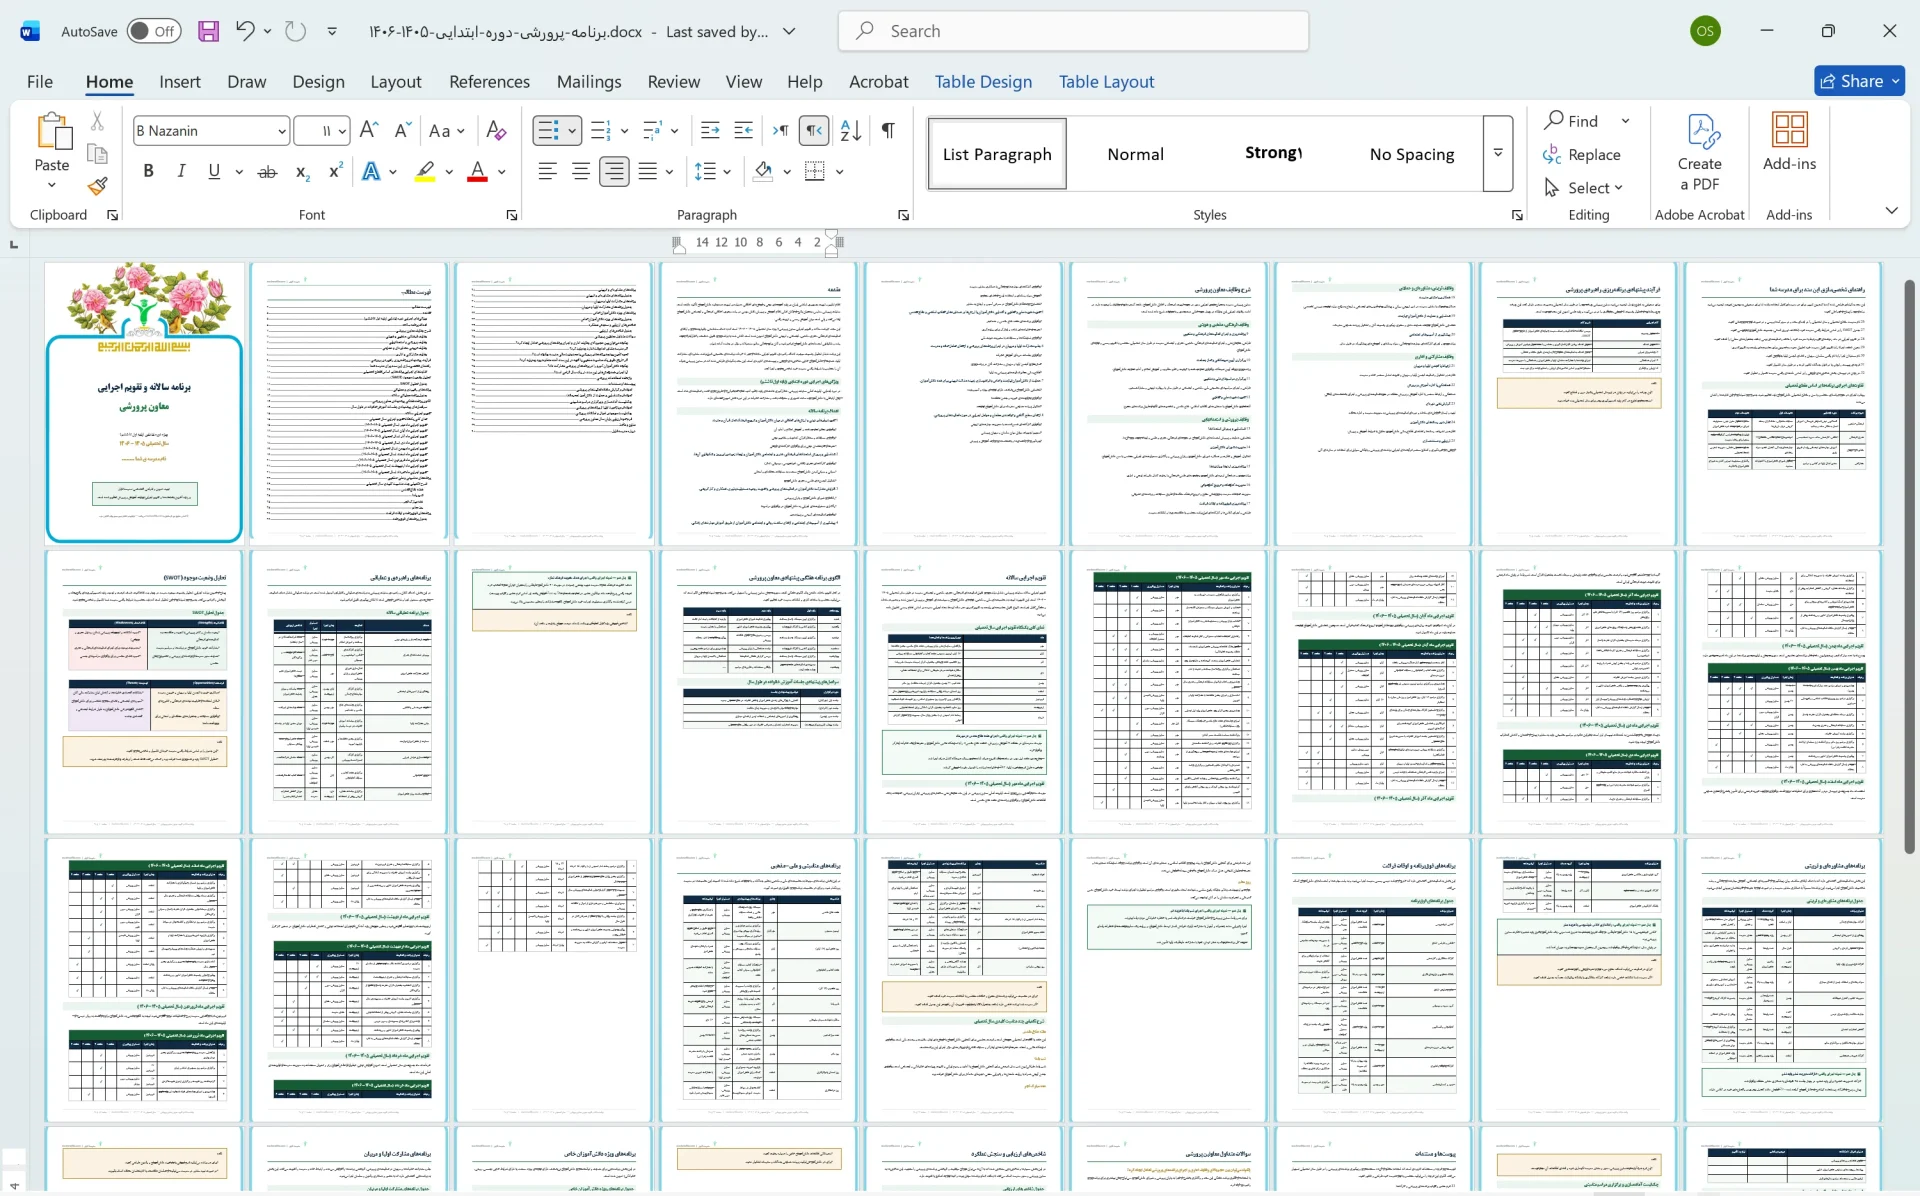
Task: Open the font size dropdown arrow
Action: [x=342, y=131]
